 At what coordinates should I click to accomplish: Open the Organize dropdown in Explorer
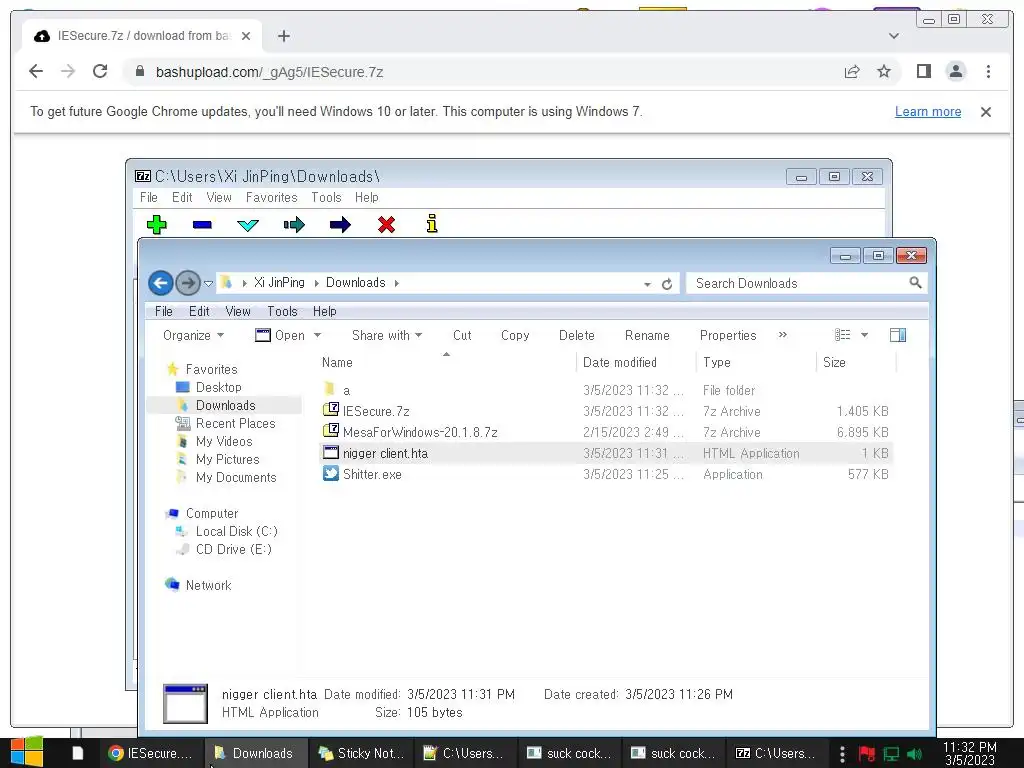193,335
